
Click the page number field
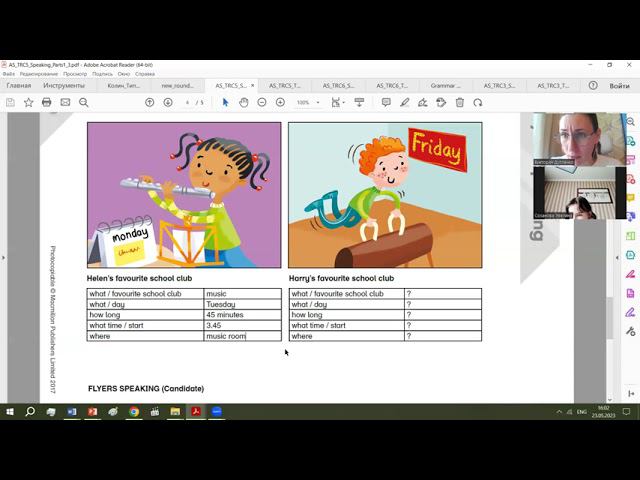click(187, 102)
